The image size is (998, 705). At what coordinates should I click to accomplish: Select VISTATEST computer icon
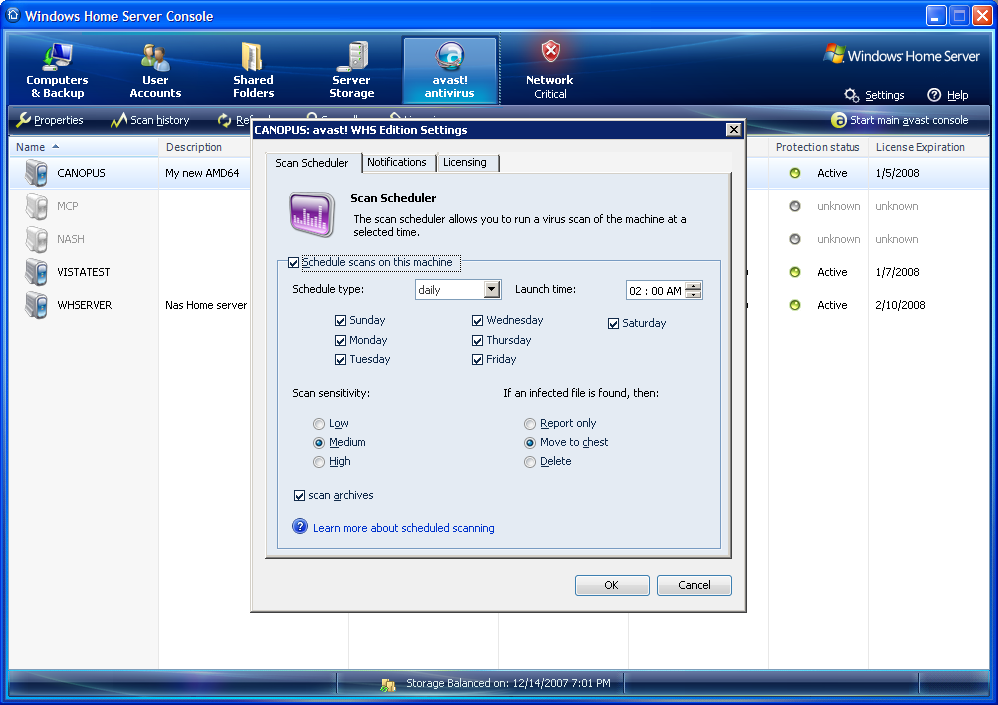(36, 272)
